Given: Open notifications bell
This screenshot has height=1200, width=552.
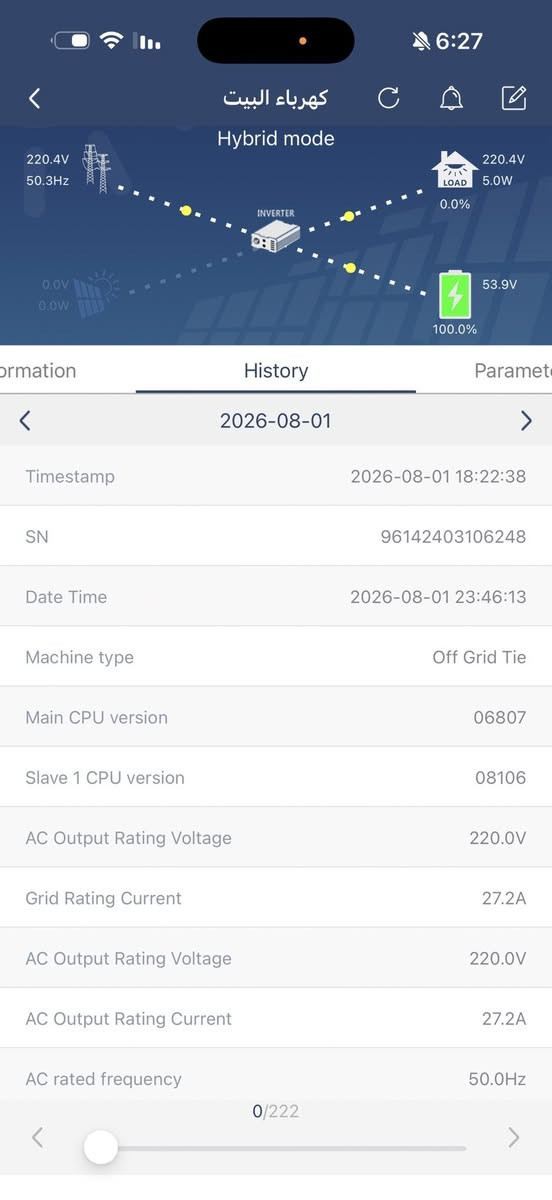Looking at the screenshot, I should (x=452, y=98).
